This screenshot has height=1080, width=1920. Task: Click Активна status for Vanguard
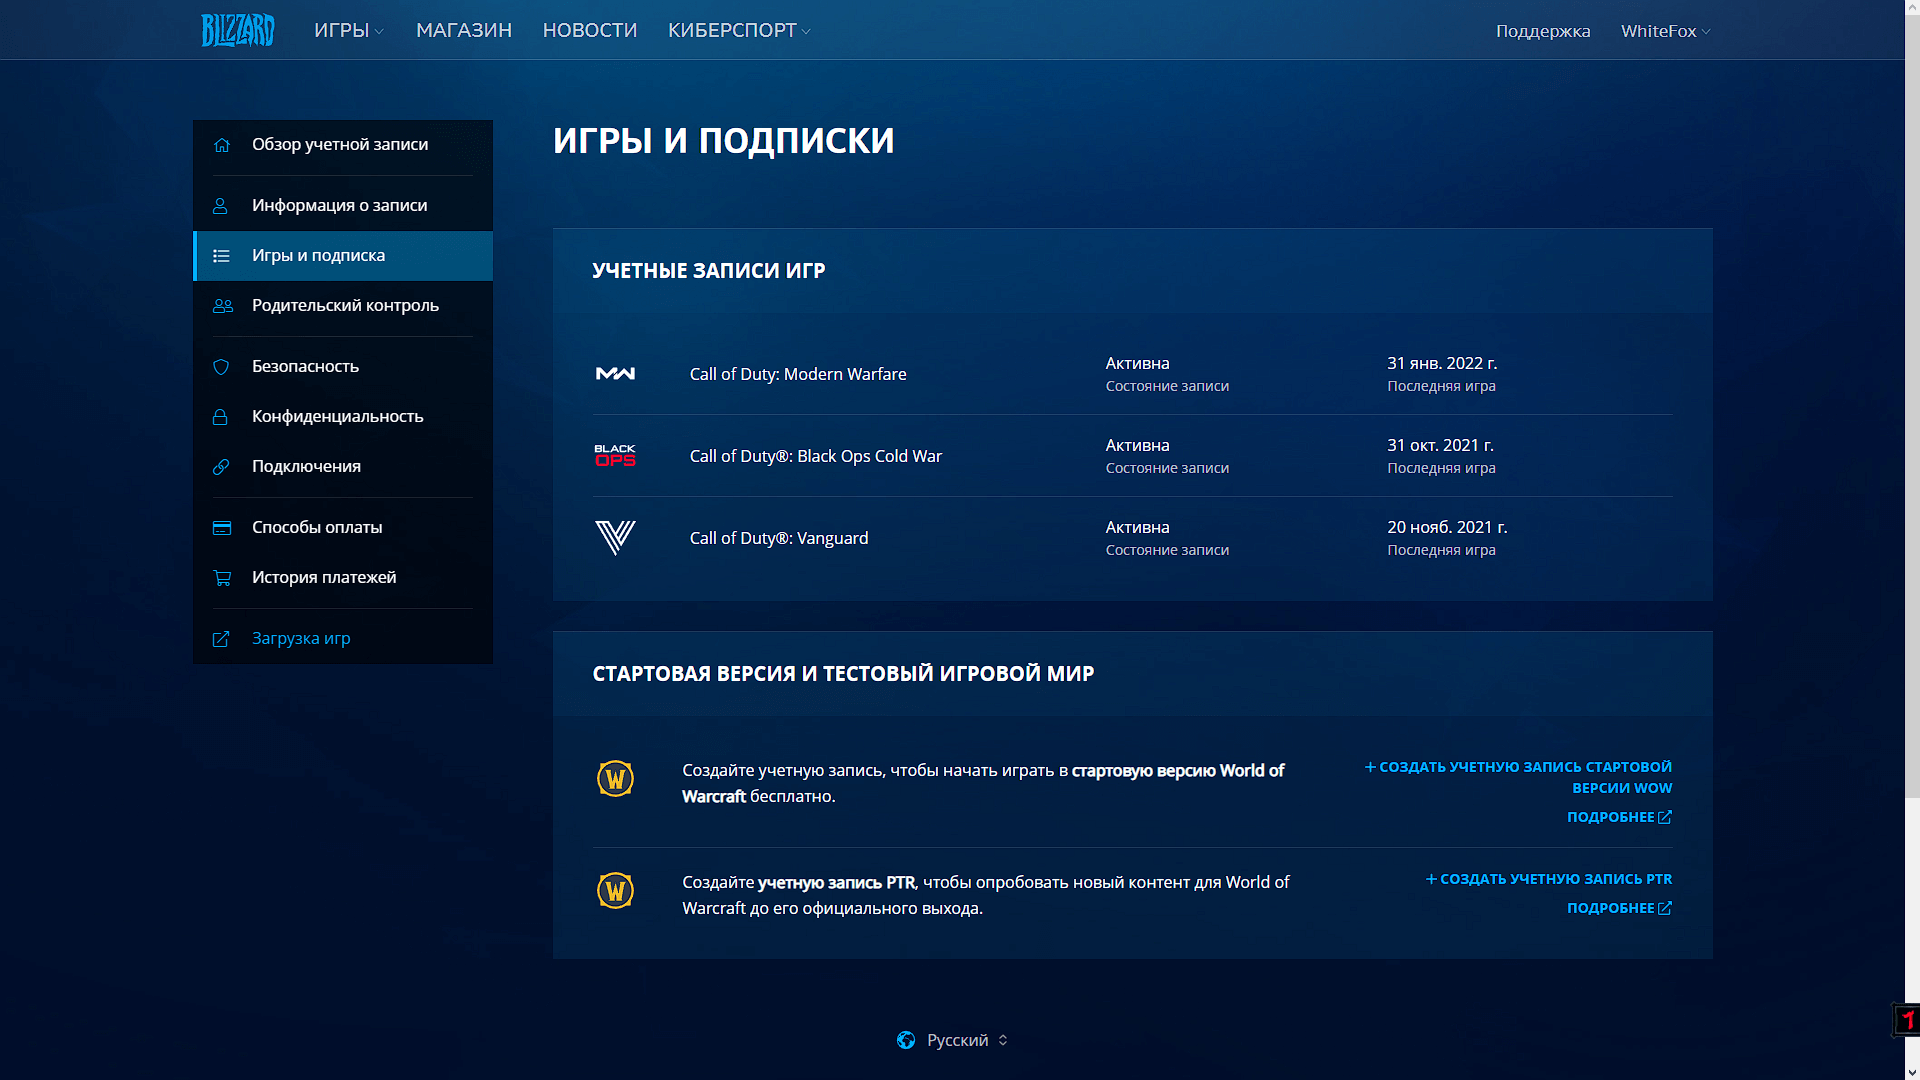click(1137, 528)
